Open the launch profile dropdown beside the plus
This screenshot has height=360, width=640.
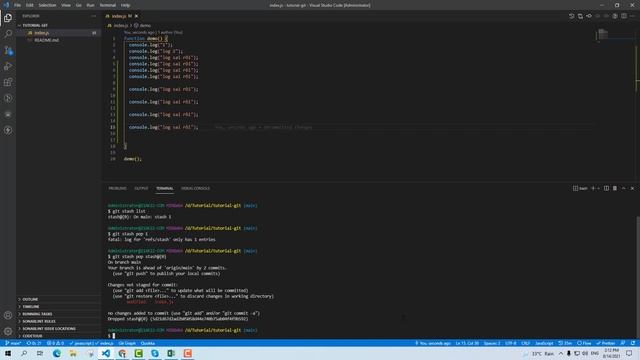(598, 188)
